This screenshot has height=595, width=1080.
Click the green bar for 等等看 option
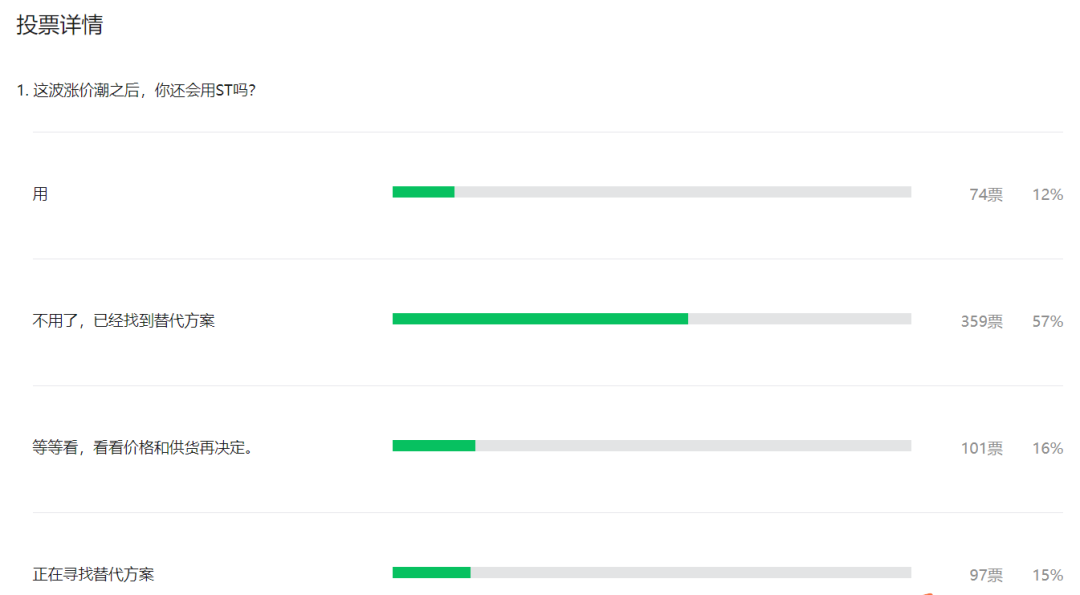[434, 446]
